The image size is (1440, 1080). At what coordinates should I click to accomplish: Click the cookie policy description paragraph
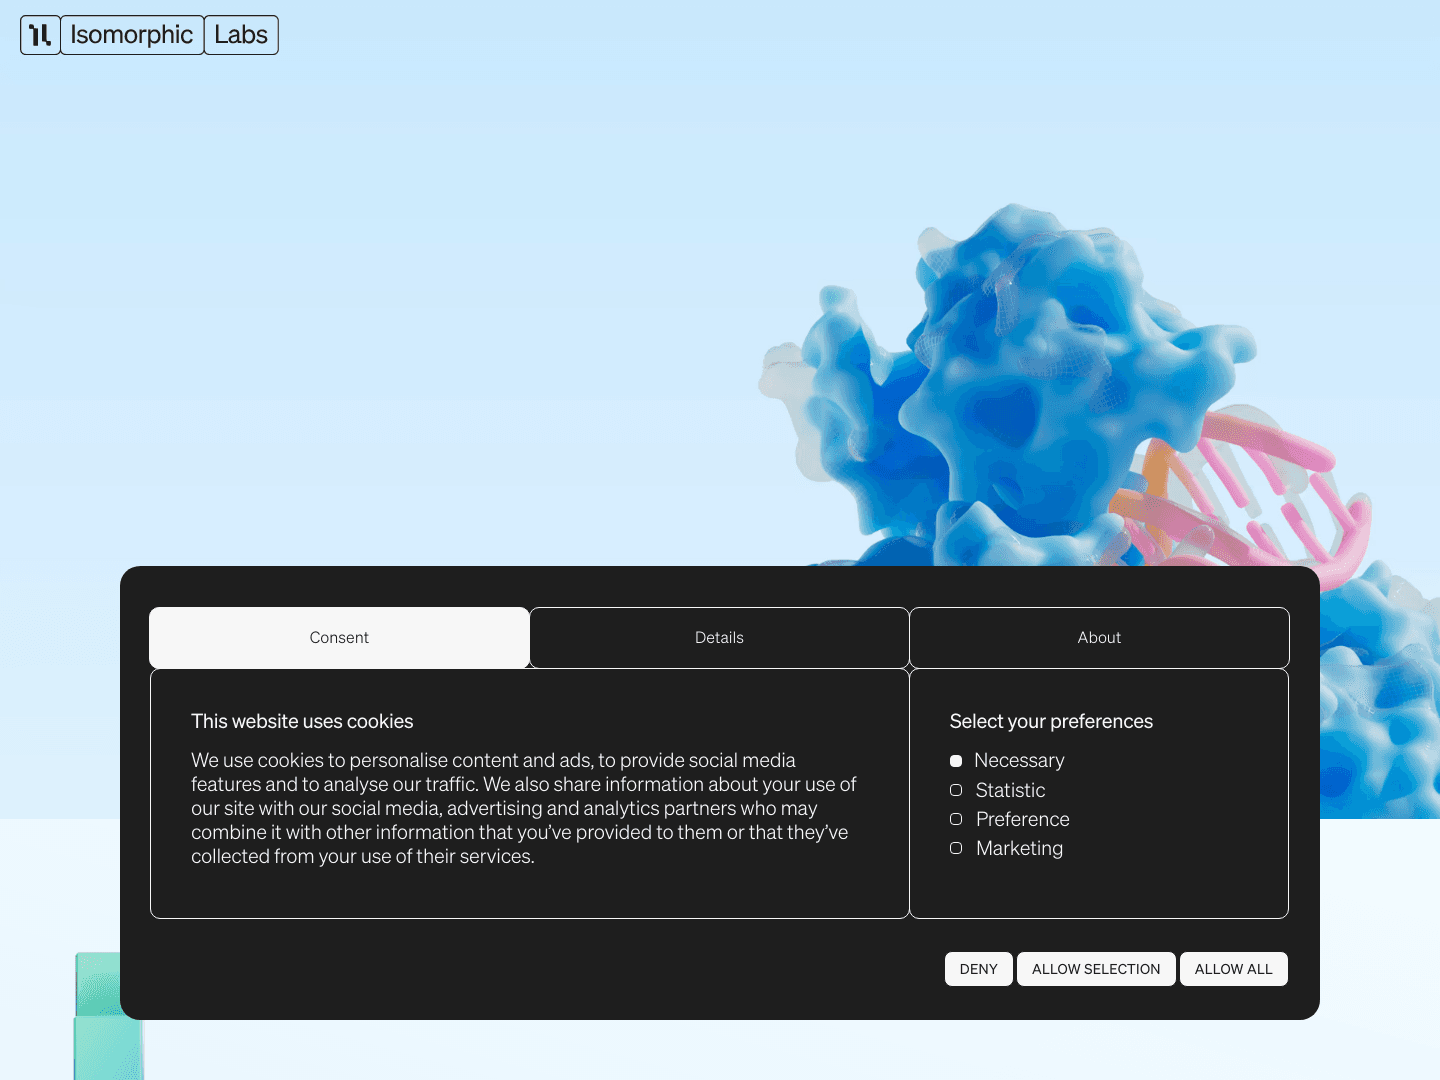click(523, 807)
